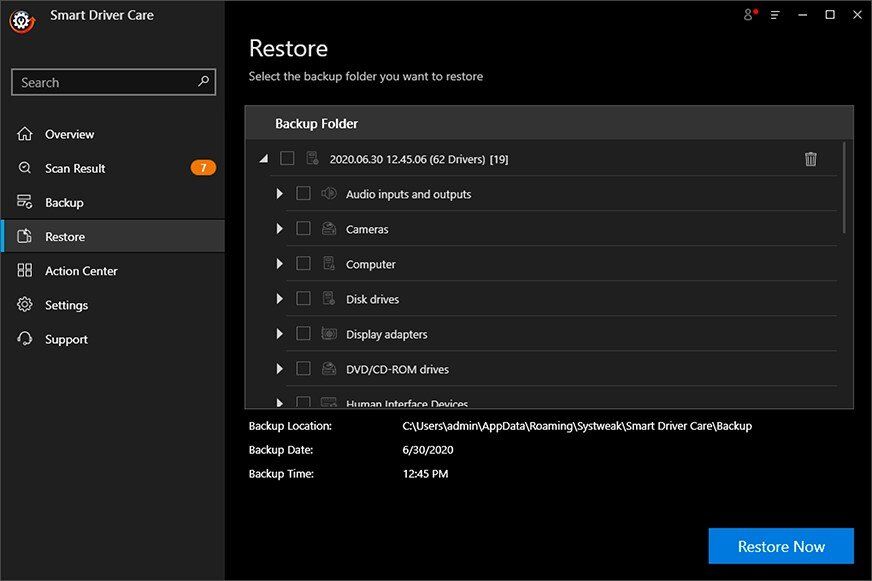Image resolution: width=872 pixels, height=581 pixels.
Task: Select the Cameras row label
Action: coord(367,229)
